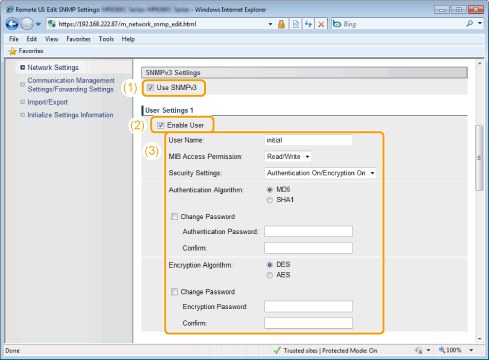Image resolution: width=489 pixels, height=360 pixels.
Task: Click the page icon beside the URL
Action: 52,24
